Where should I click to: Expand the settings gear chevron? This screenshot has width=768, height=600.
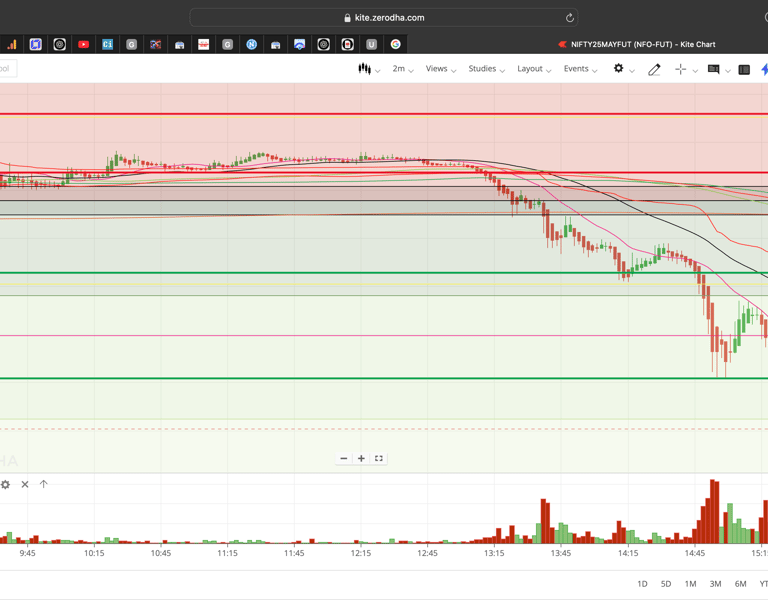632,71
